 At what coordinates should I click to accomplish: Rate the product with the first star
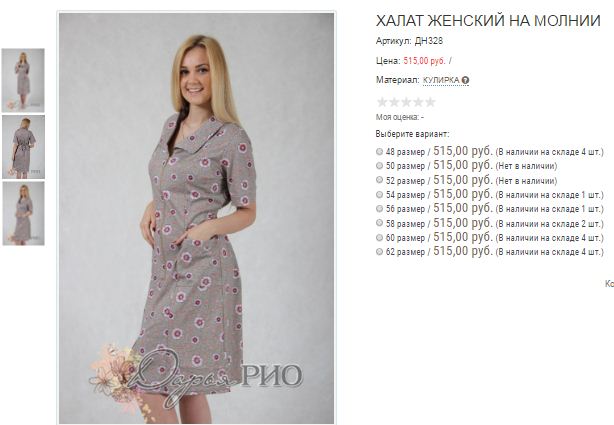point(382,102)
